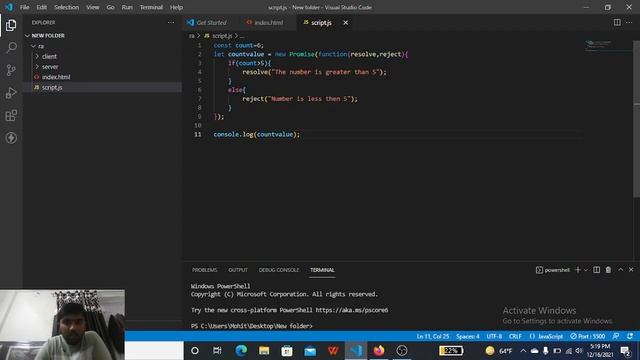Expand the server folder
Viewport: 640px width, 360px height.
pyautogui.click(x=102, y=67)
